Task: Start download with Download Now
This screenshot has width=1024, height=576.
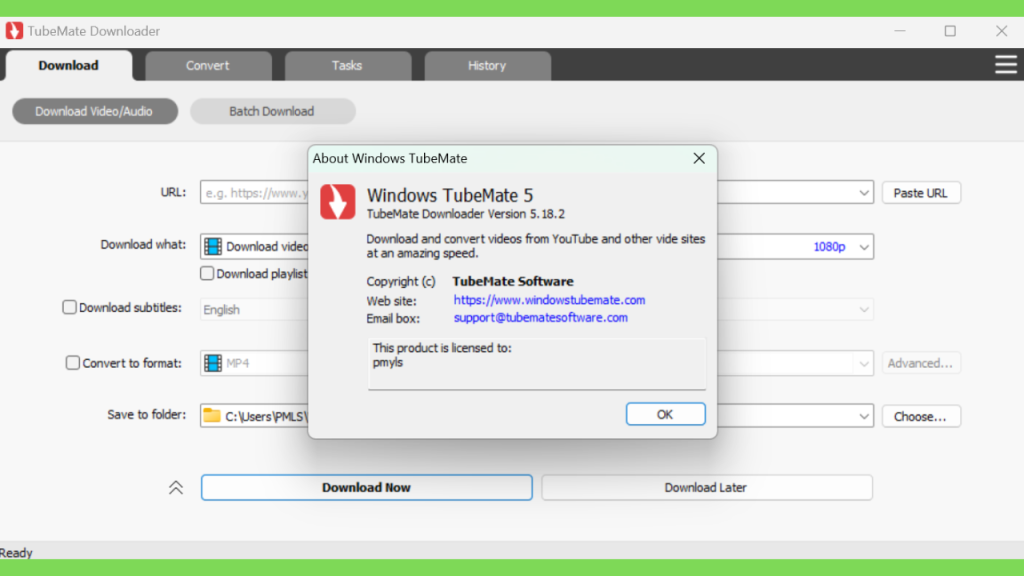Action: click(366, 487)
